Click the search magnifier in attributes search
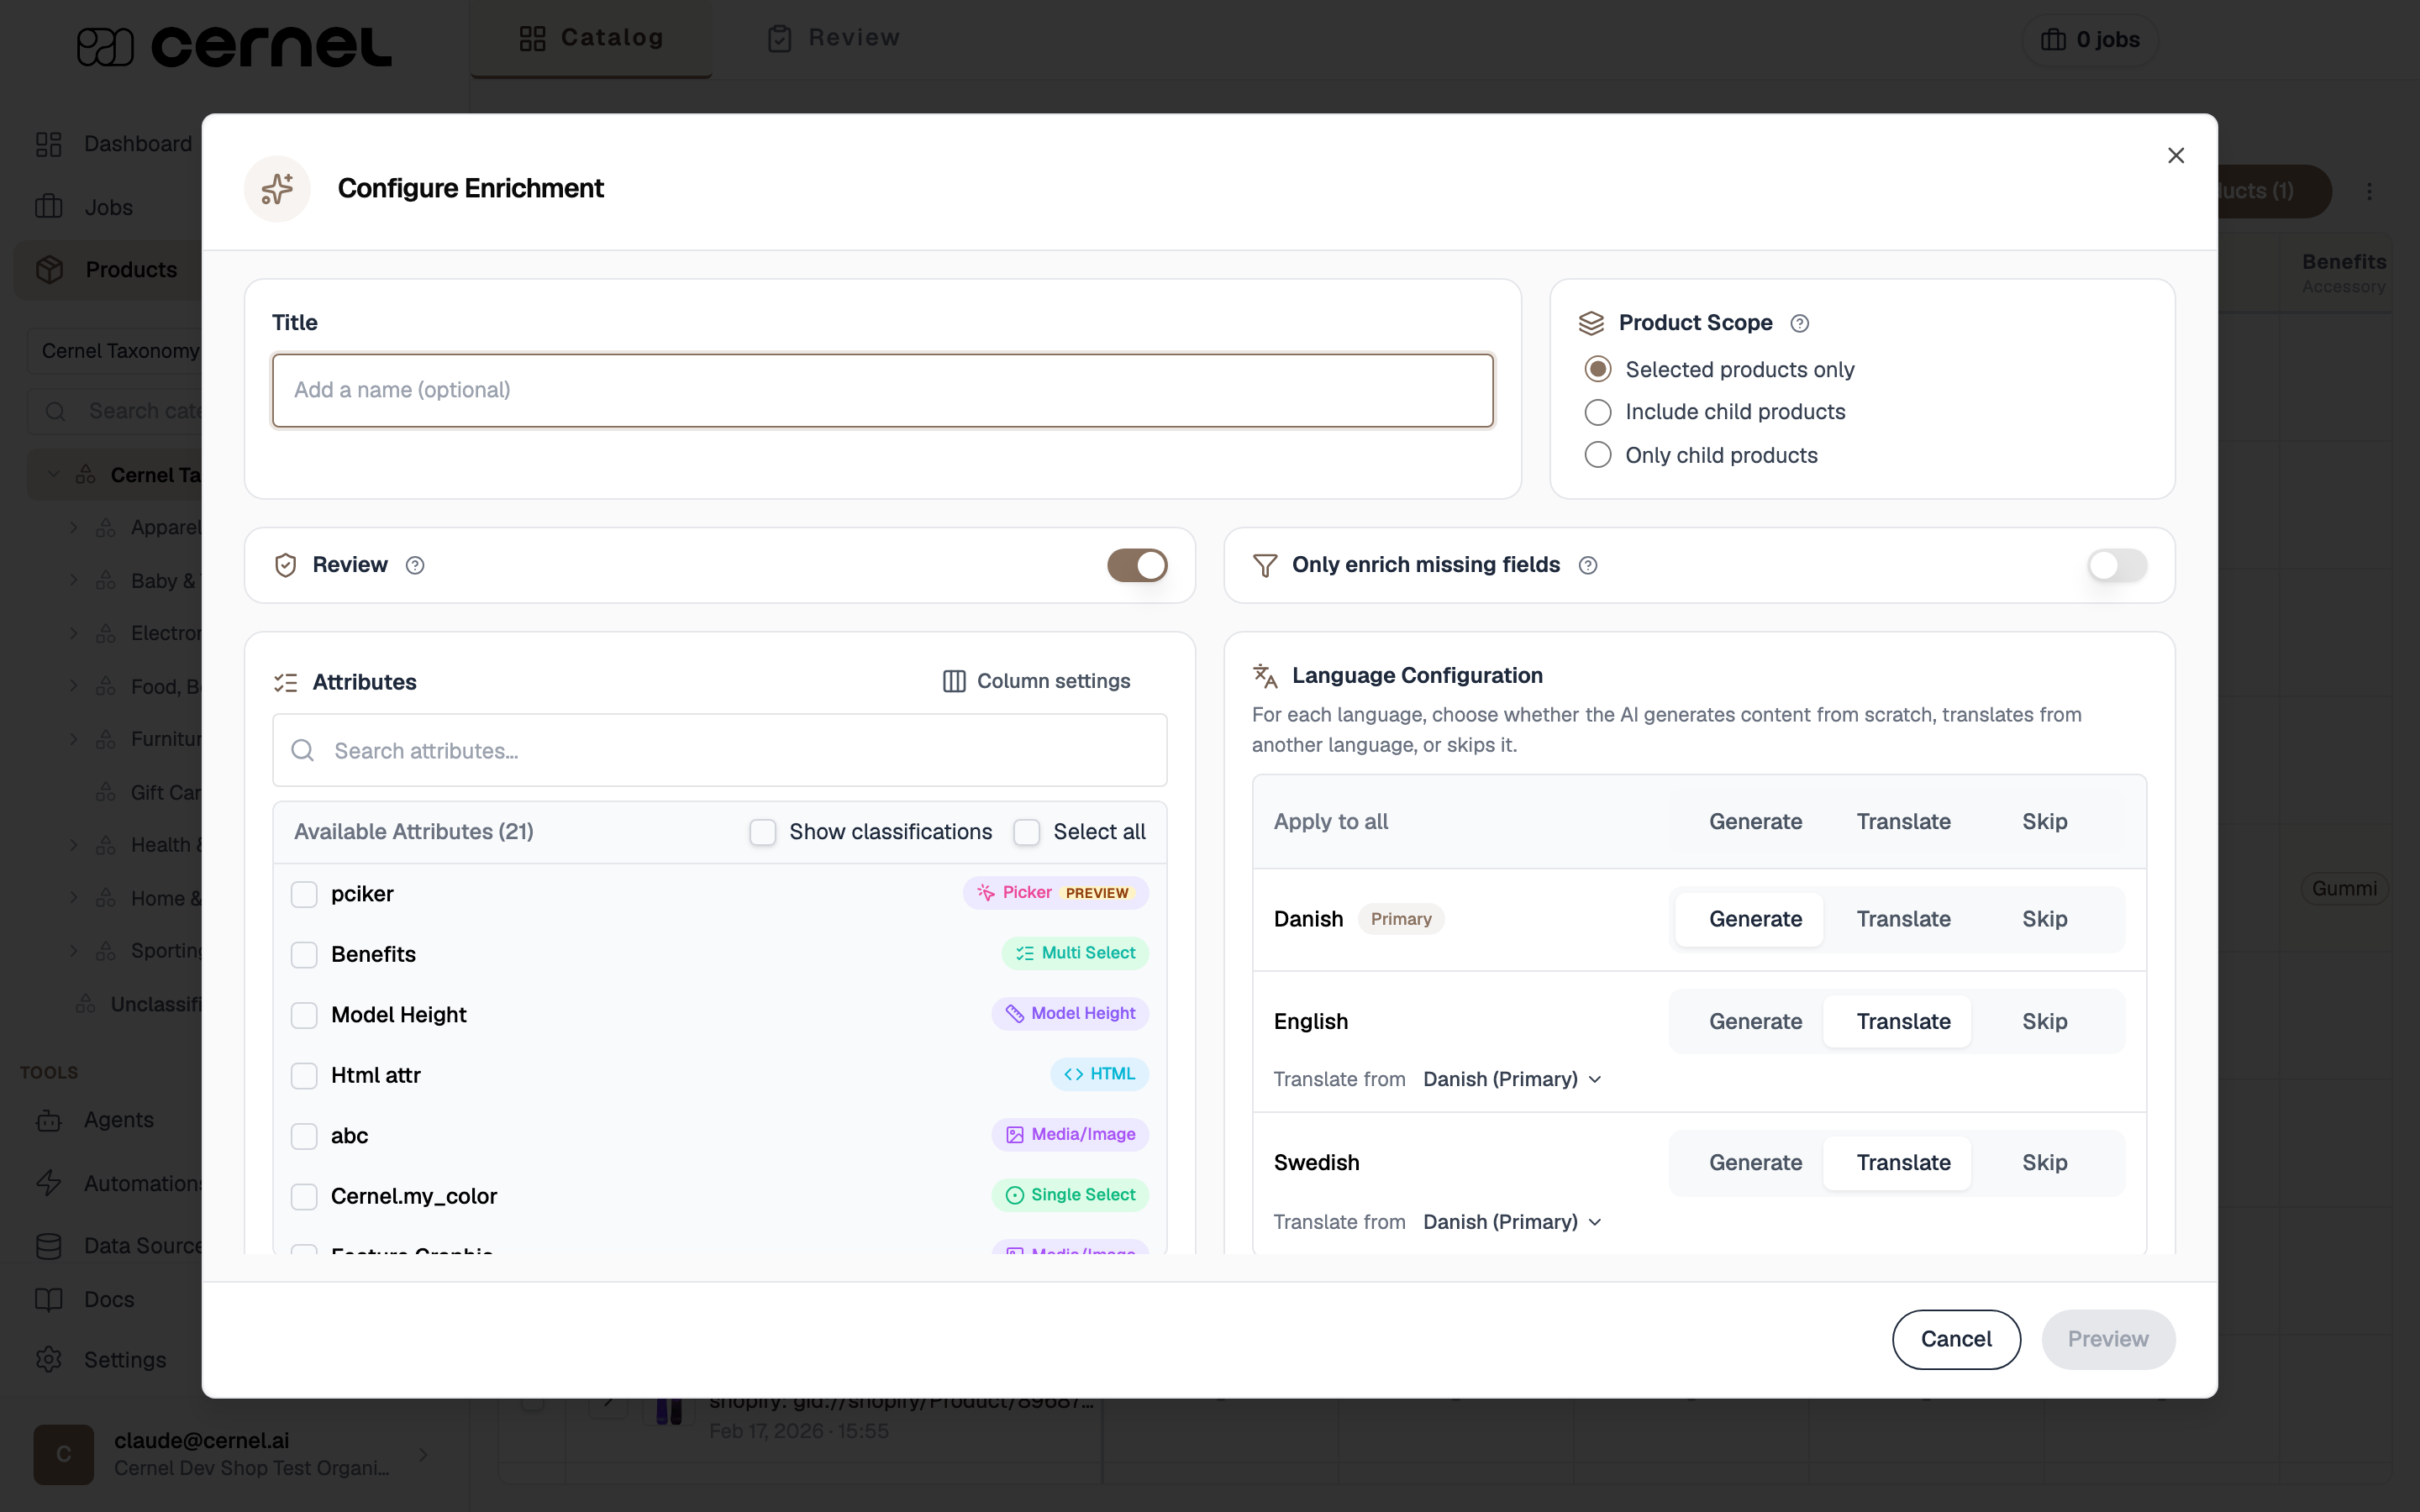Image resolution: width=2420 pixels, height=1512 pixels. (303, 750)
